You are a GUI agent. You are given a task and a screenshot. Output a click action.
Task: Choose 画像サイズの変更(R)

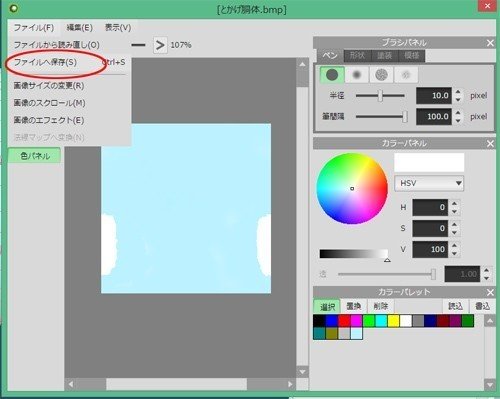point(69,86)
